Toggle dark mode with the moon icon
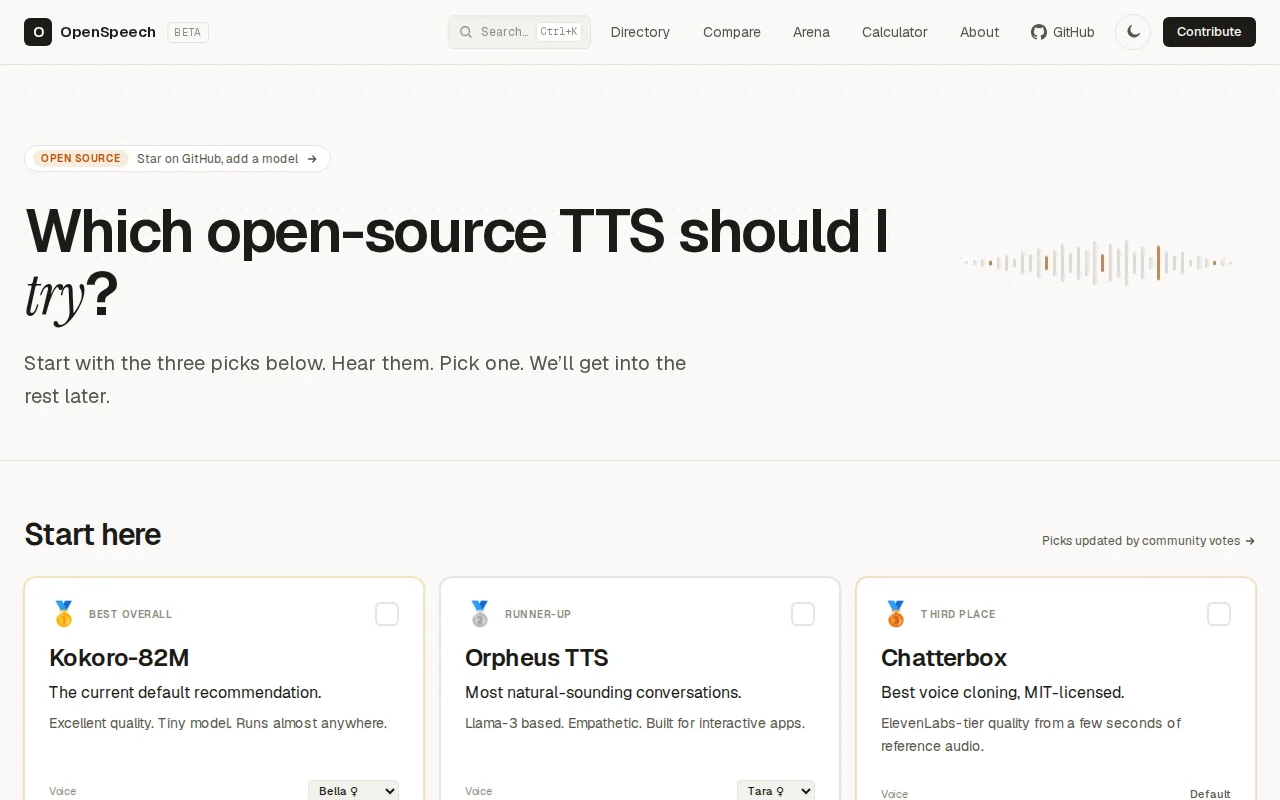Image resolution: width=1280 pixels, height=800 pixels. (x=1133, y=32)
